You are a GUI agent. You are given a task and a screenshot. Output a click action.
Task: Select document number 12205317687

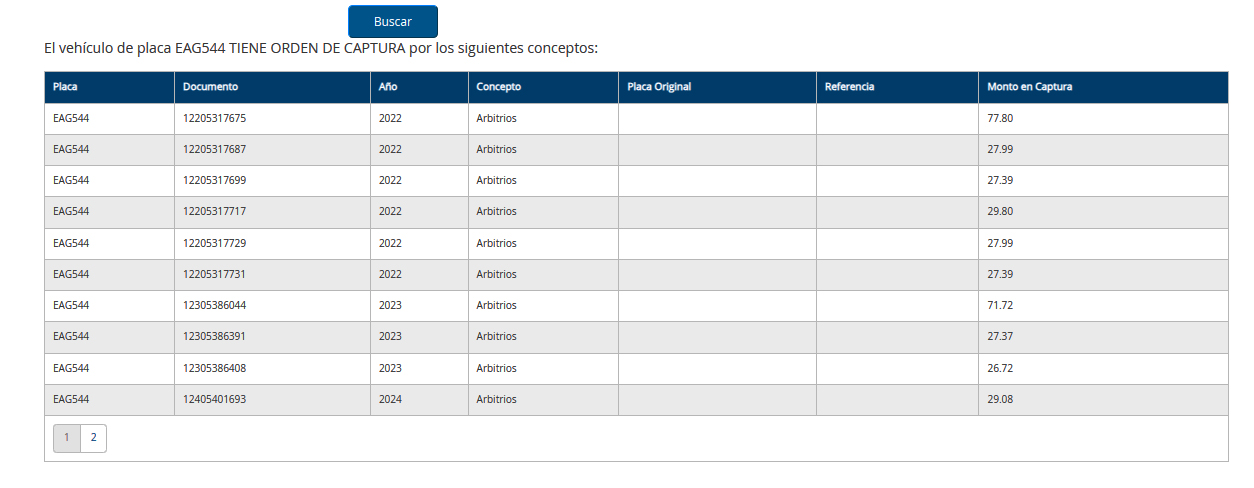(214, 149)
